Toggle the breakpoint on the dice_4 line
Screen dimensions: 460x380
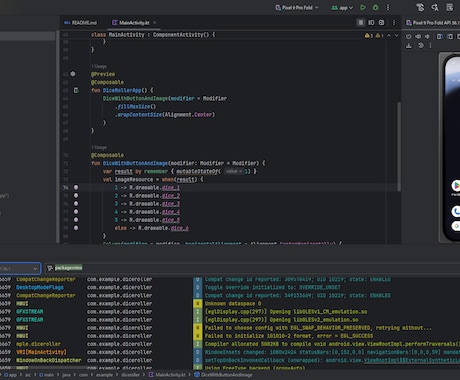pos(76,212)
